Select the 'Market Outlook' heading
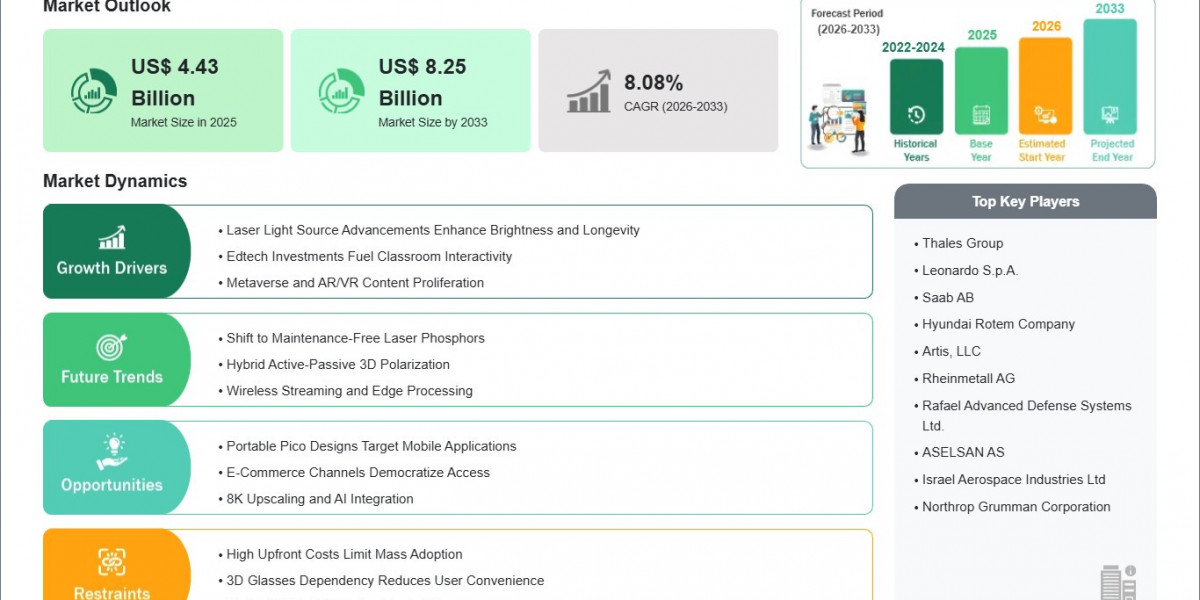 pos(107,6)
